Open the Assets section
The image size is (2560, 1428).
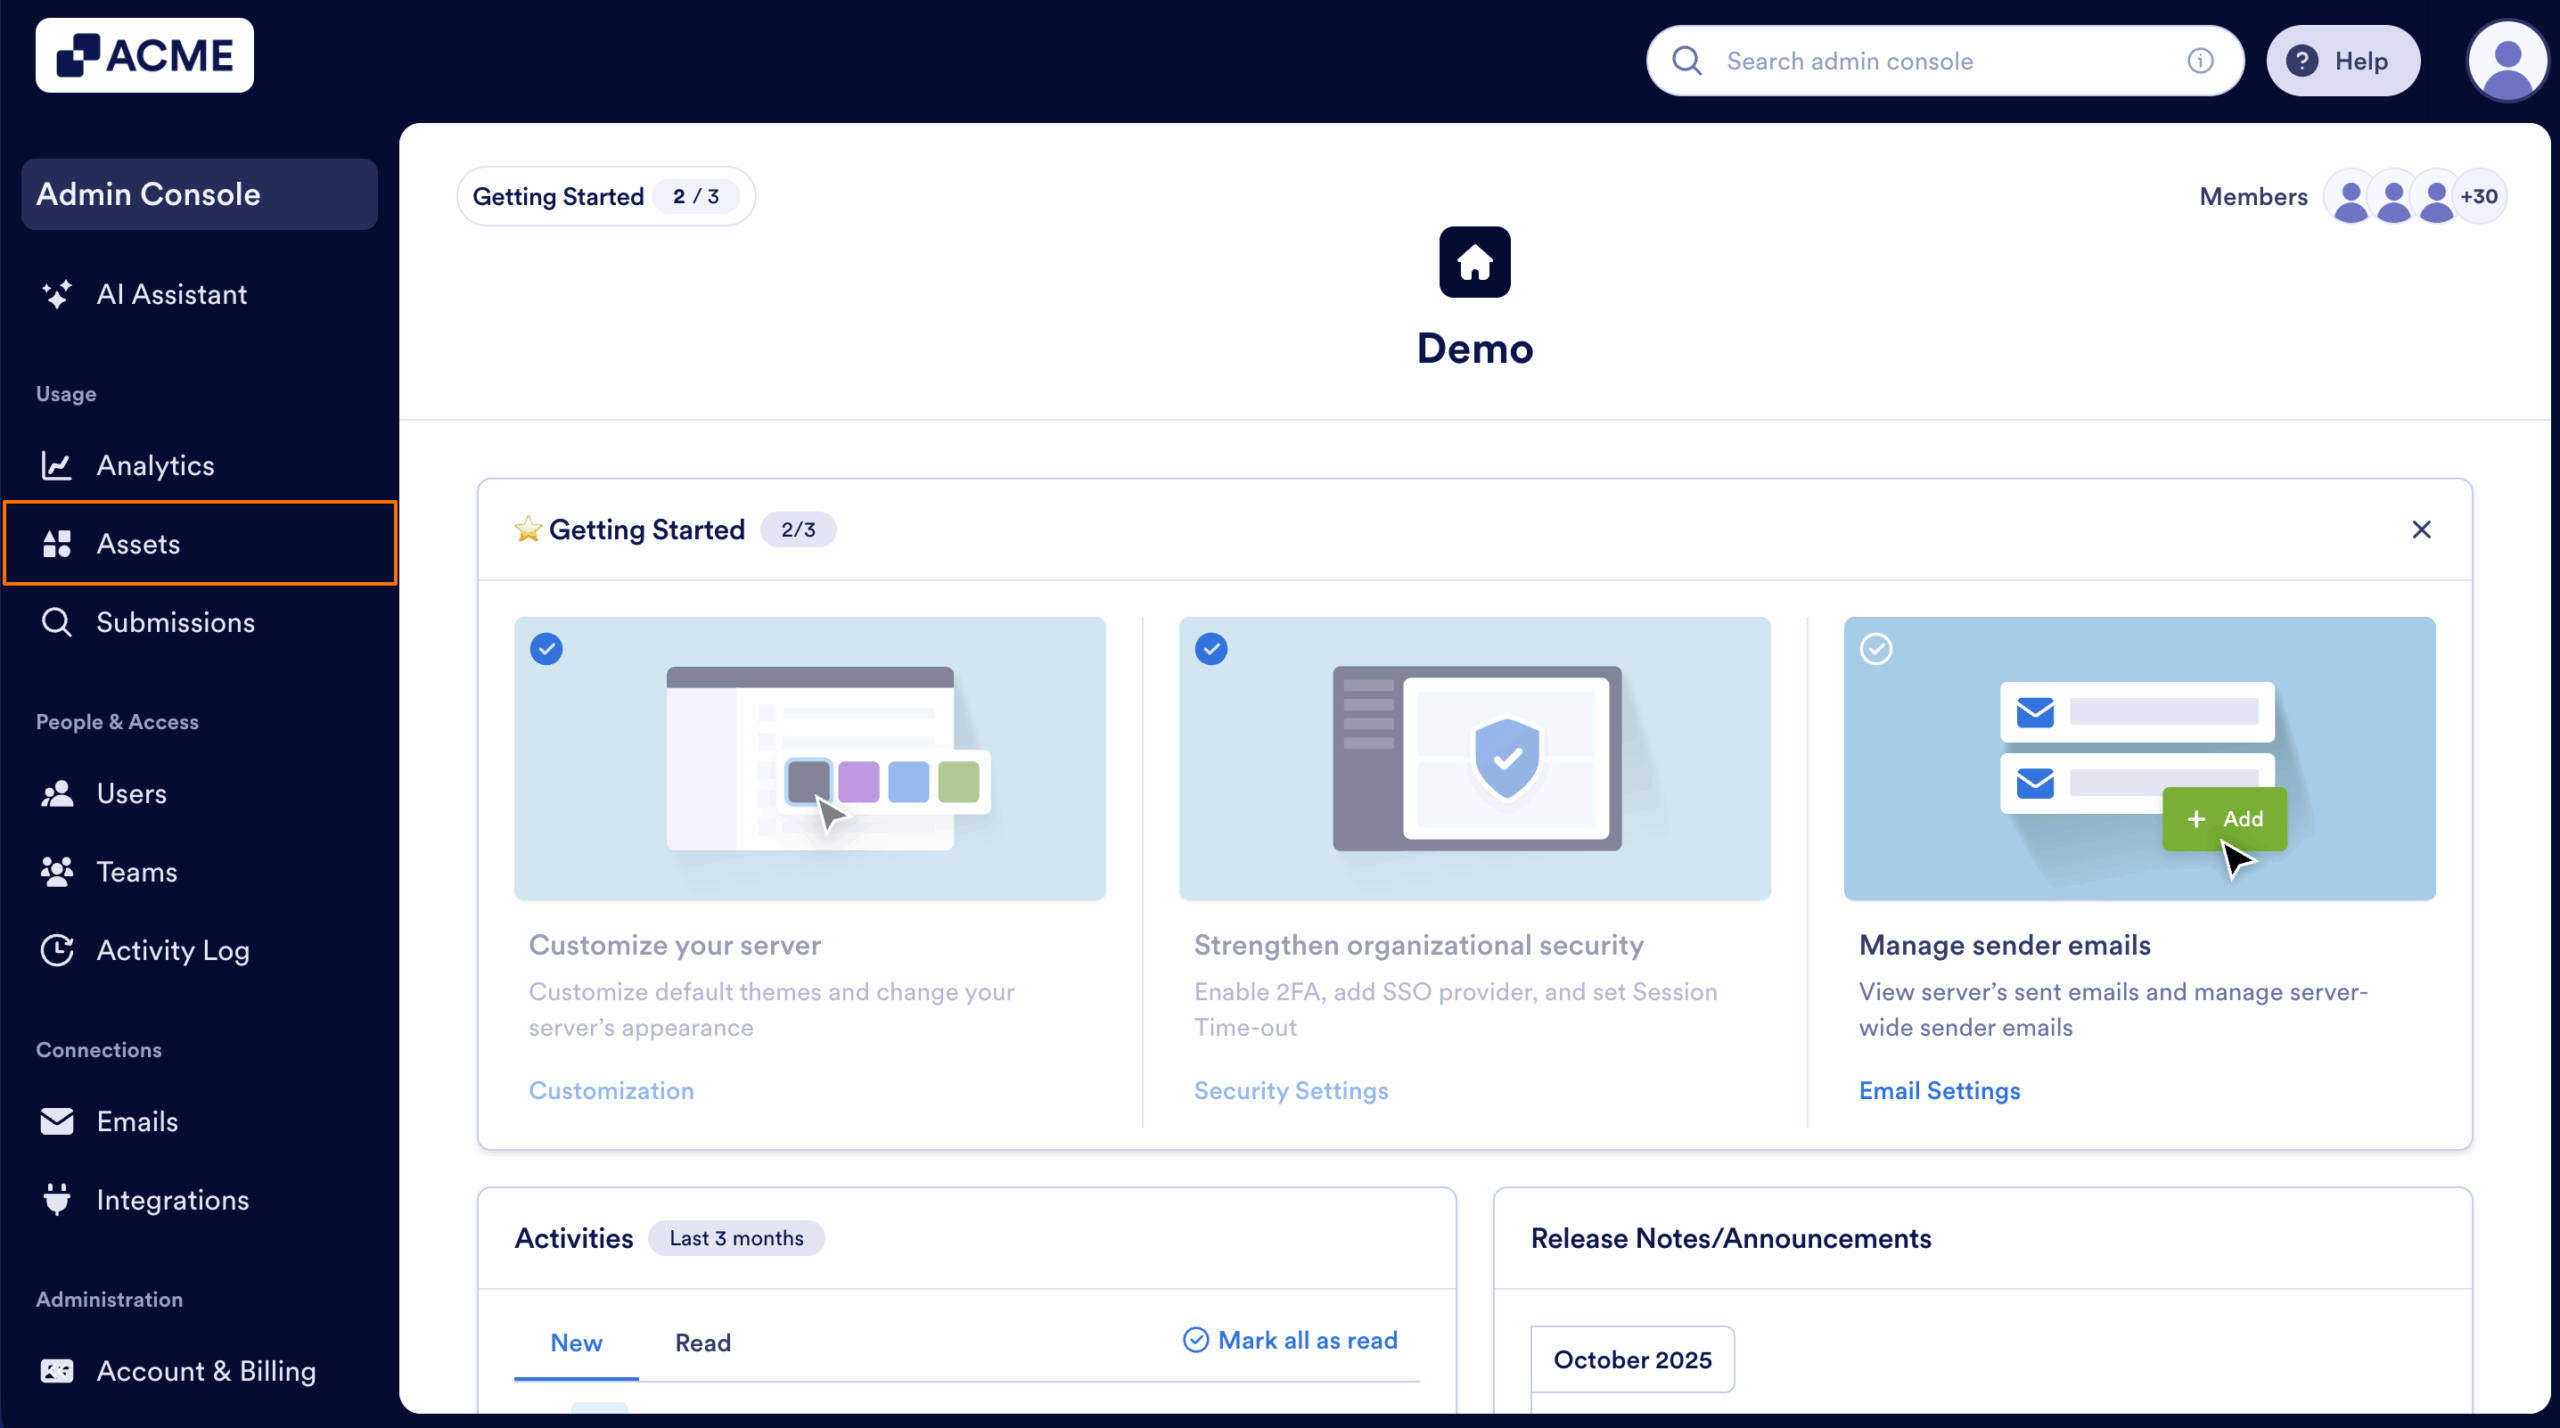139,543
